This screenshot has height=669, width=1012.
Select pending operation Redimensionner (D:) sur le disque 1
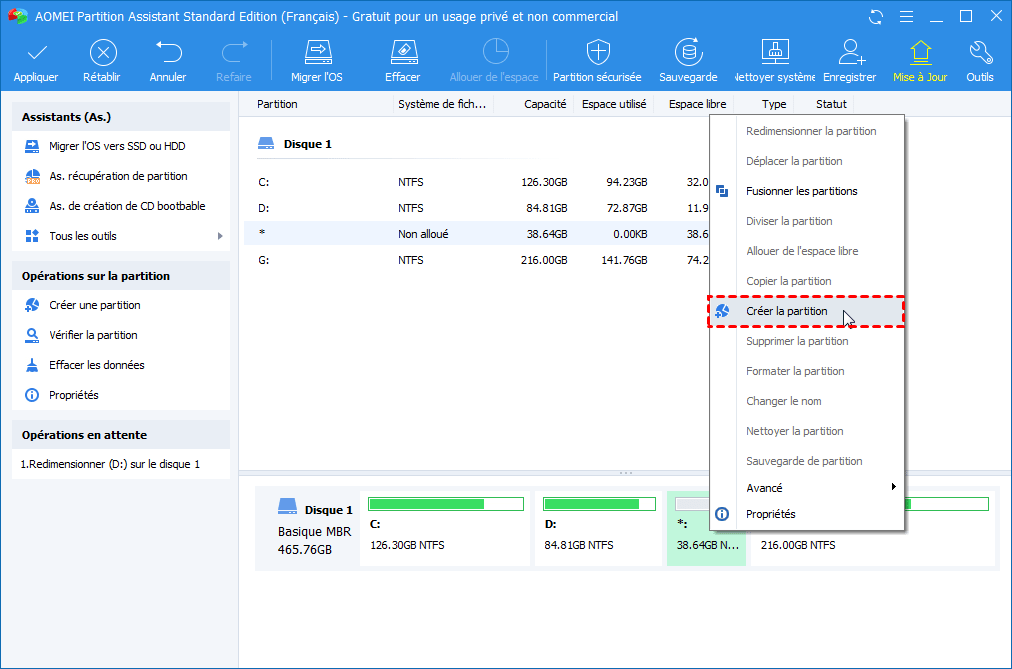(x=110, y=464)
